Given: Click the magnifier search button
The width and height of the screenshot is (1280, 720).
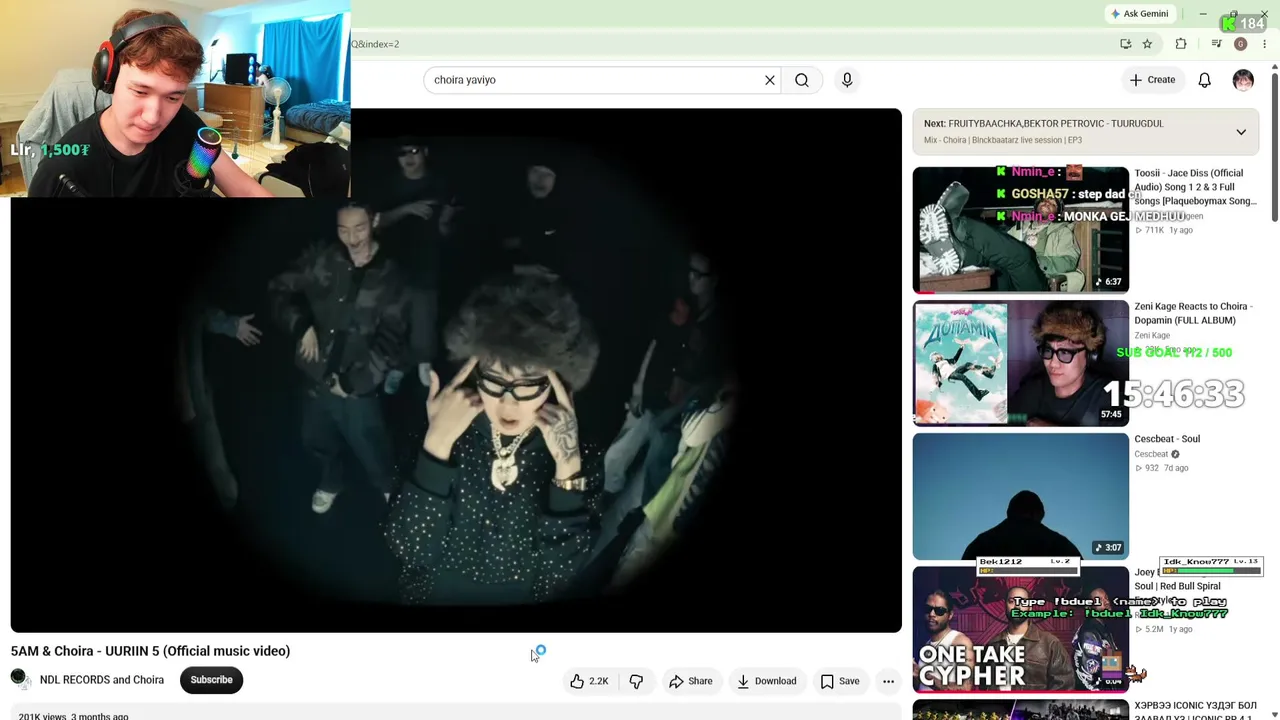Looking at the screenshot, I should (802, 80).
